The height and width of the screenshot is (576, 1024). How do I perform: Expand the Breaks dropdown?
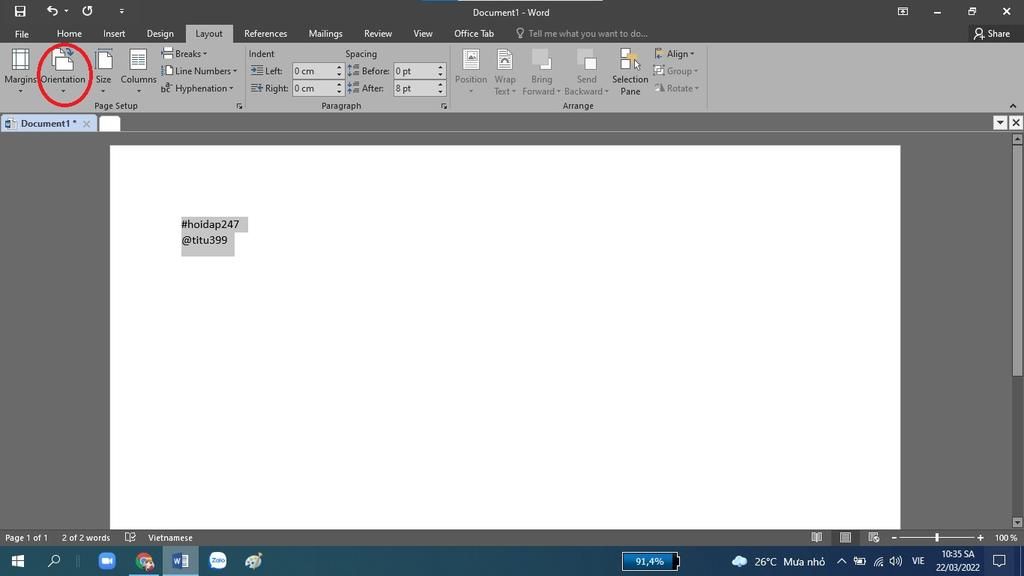185,54
